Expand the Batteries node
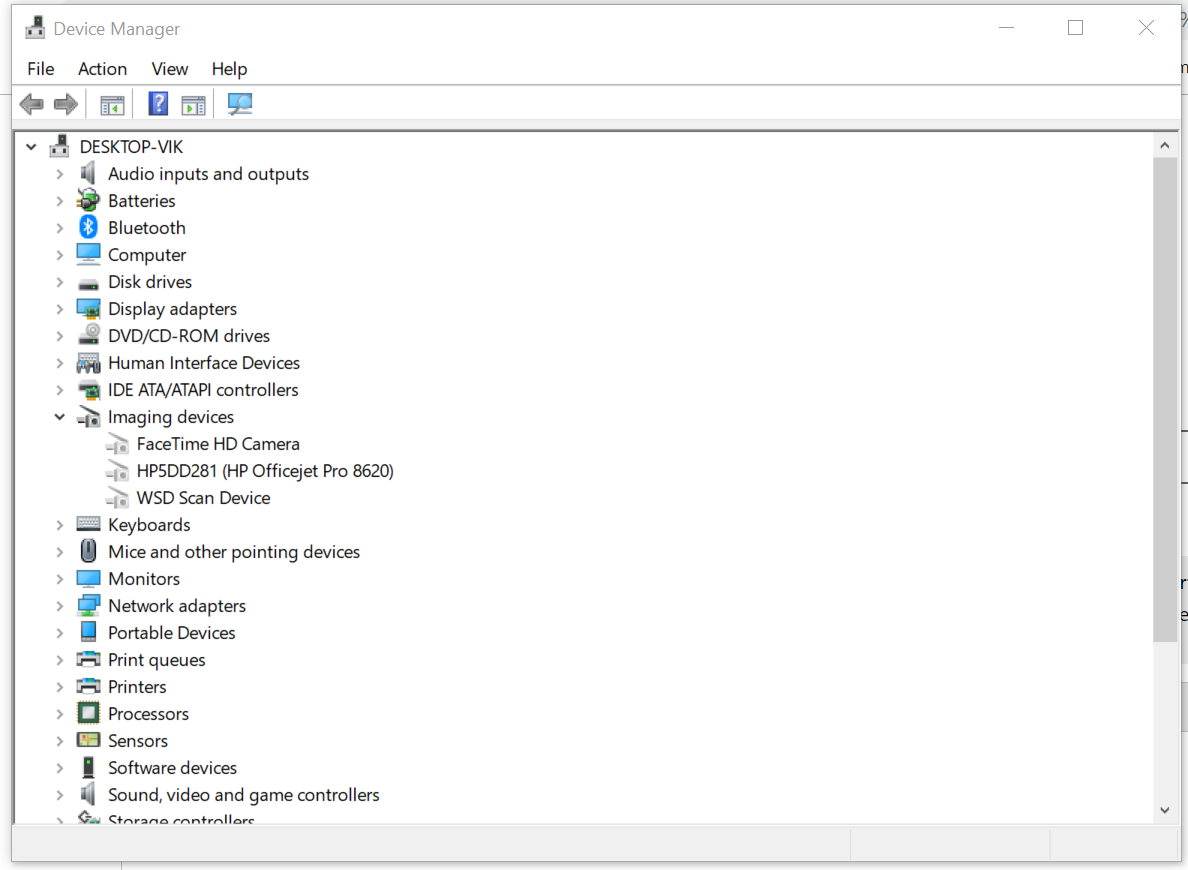This screenshot has width=1188, height=870. tap(59, 201)
